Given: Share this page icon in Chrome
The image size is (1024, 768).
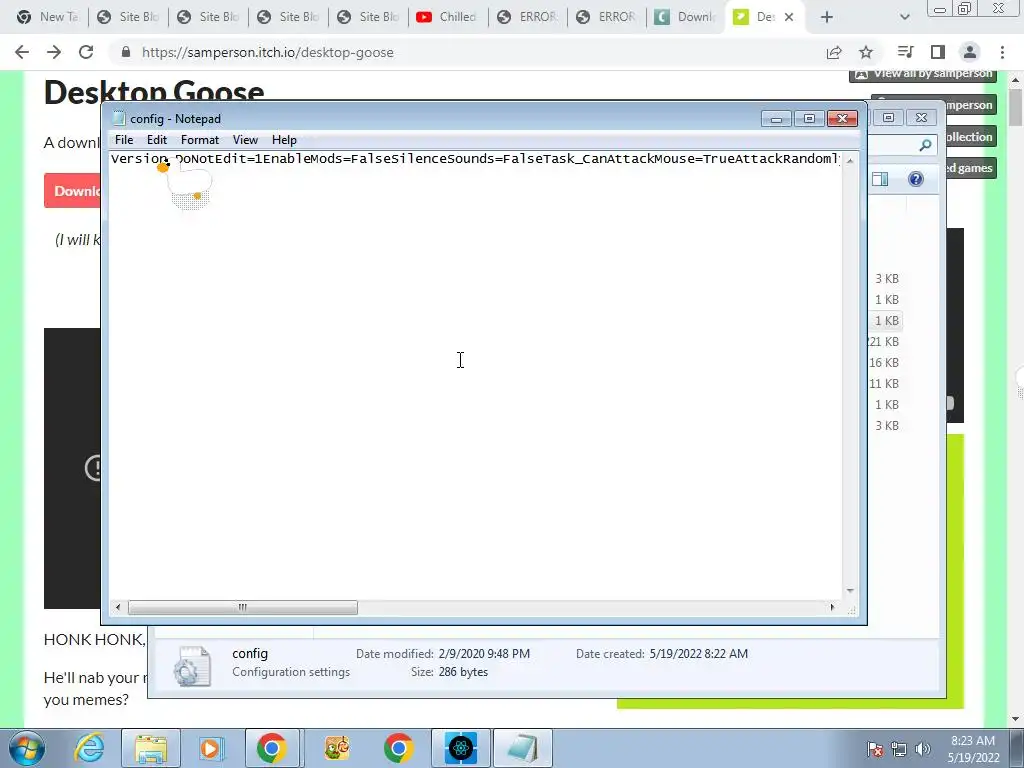Looking at the screenshot, I should 834,52.
